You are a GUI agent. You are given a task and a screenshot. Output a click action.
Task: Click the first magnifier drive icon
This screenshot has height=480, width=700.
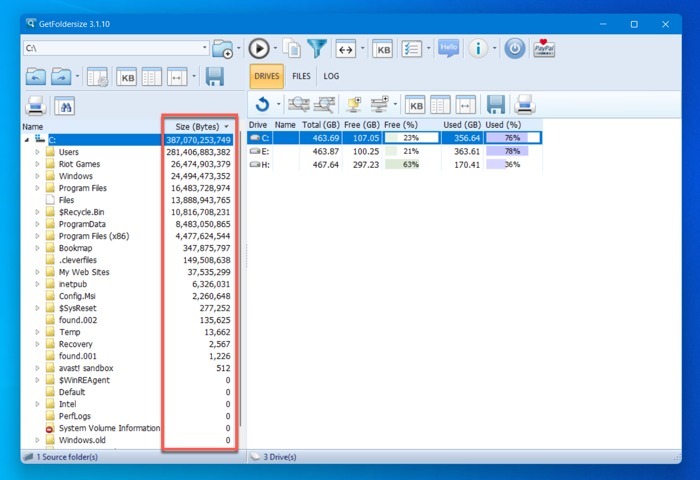pyautogui.click(x=299, y=104)
